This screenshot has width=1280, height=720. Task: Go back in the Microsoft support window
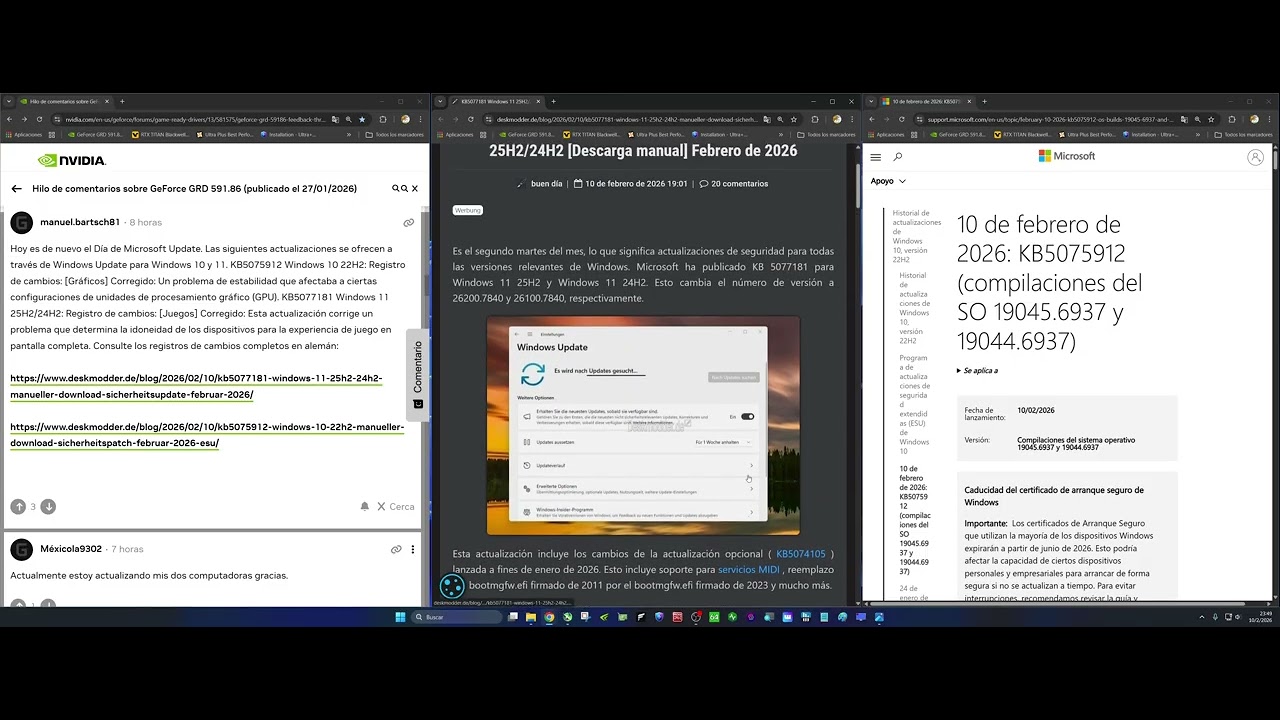(872, 119)
